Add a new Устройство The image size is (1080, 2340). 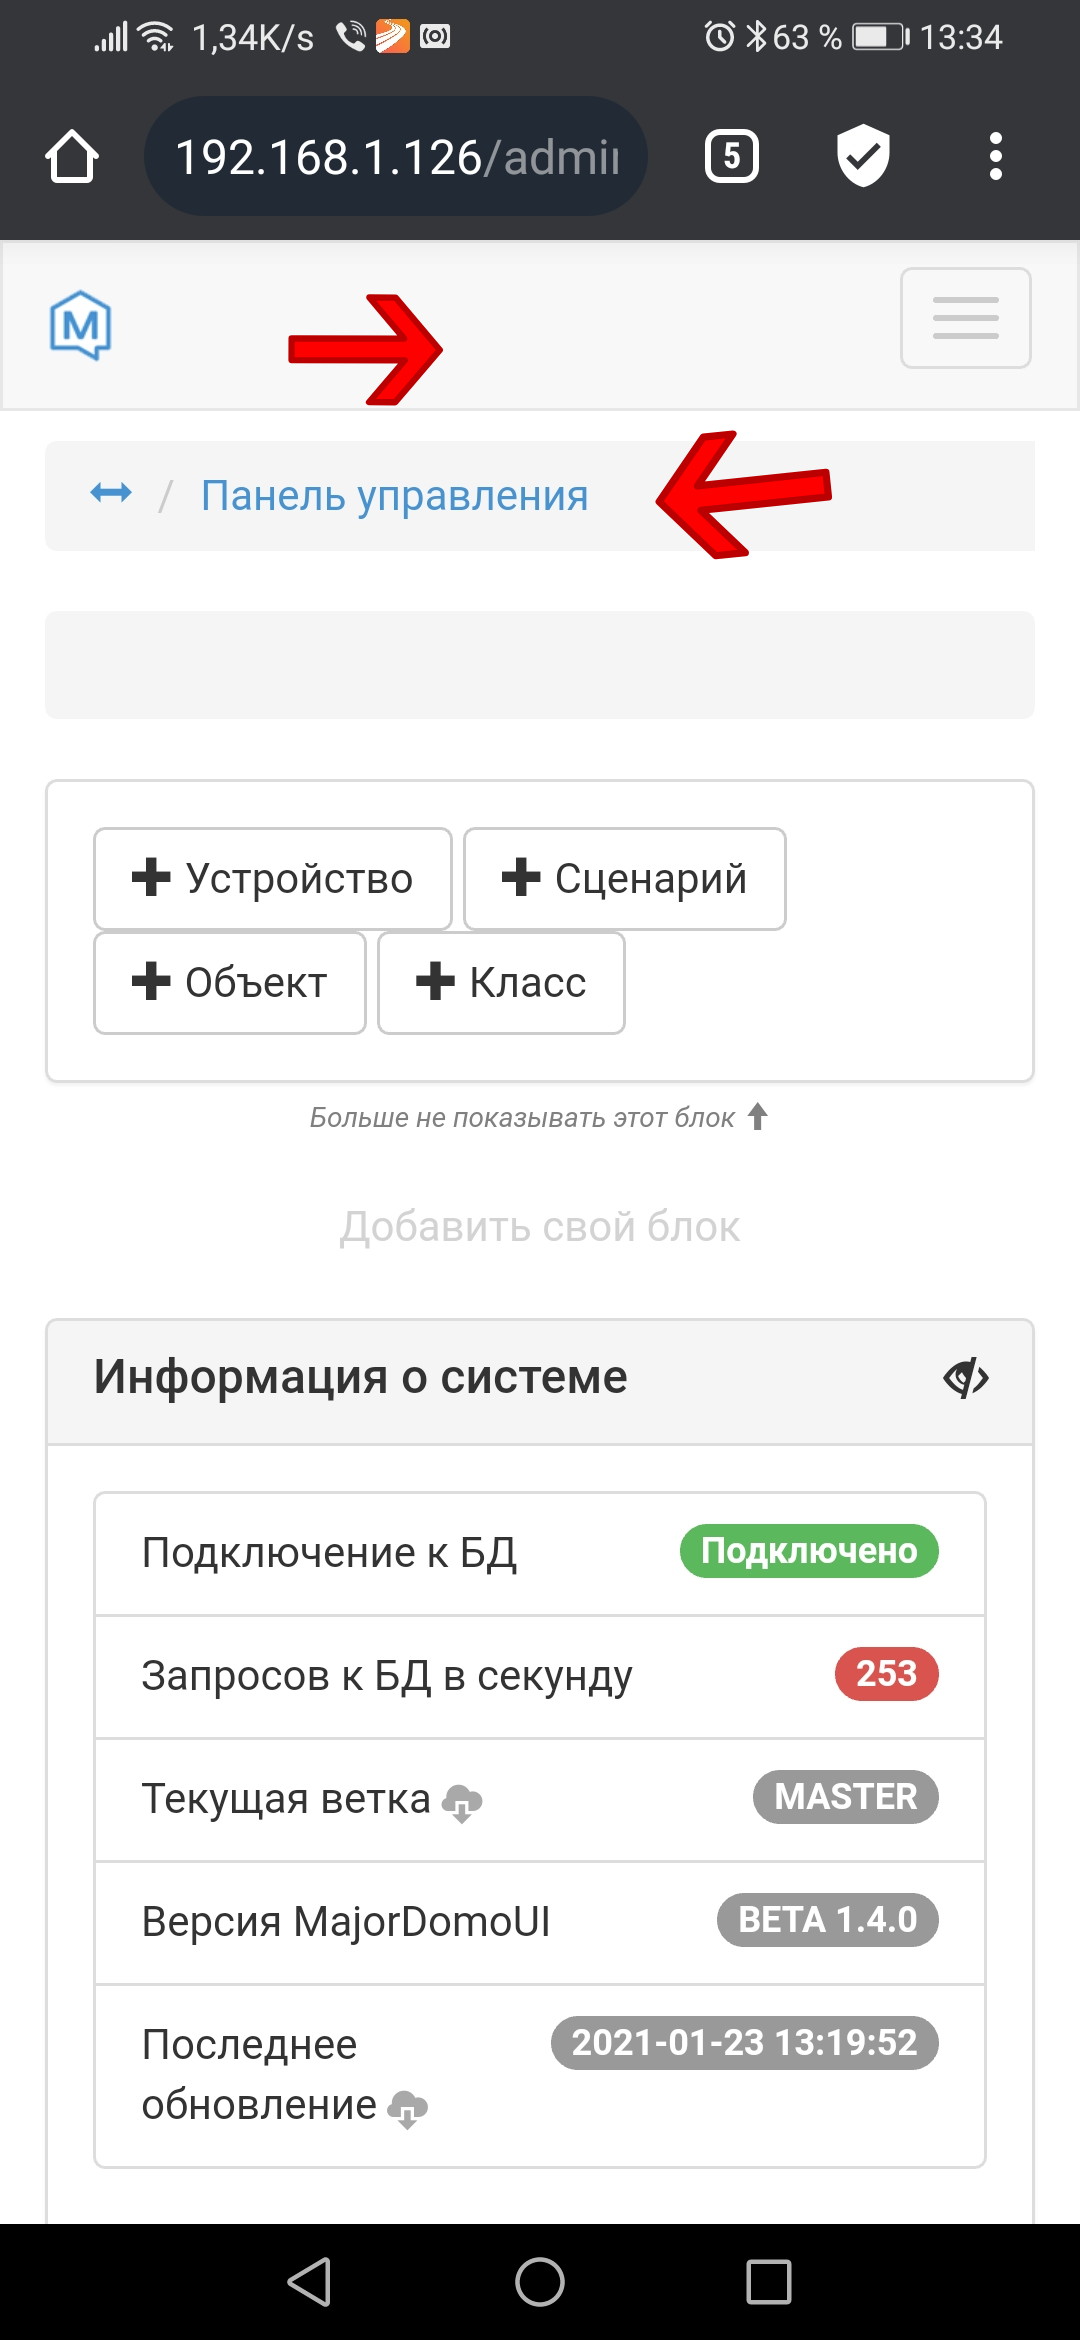(x=273, y=879)
